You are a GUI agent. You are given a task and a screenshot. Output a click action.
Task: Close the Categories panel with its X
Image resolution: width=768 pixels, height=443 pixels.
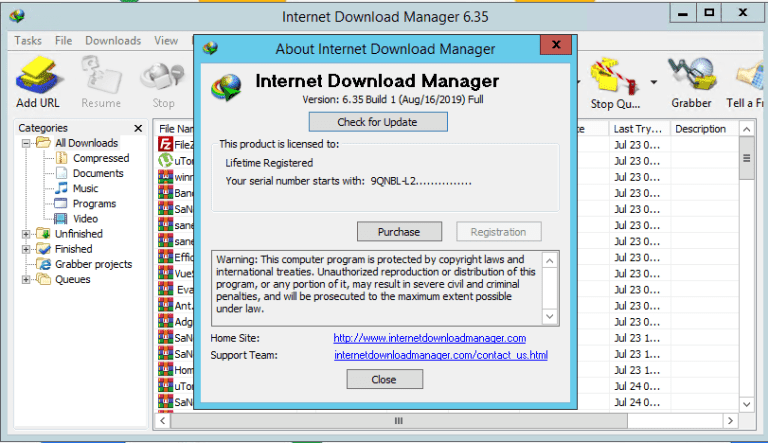point(138,128)
